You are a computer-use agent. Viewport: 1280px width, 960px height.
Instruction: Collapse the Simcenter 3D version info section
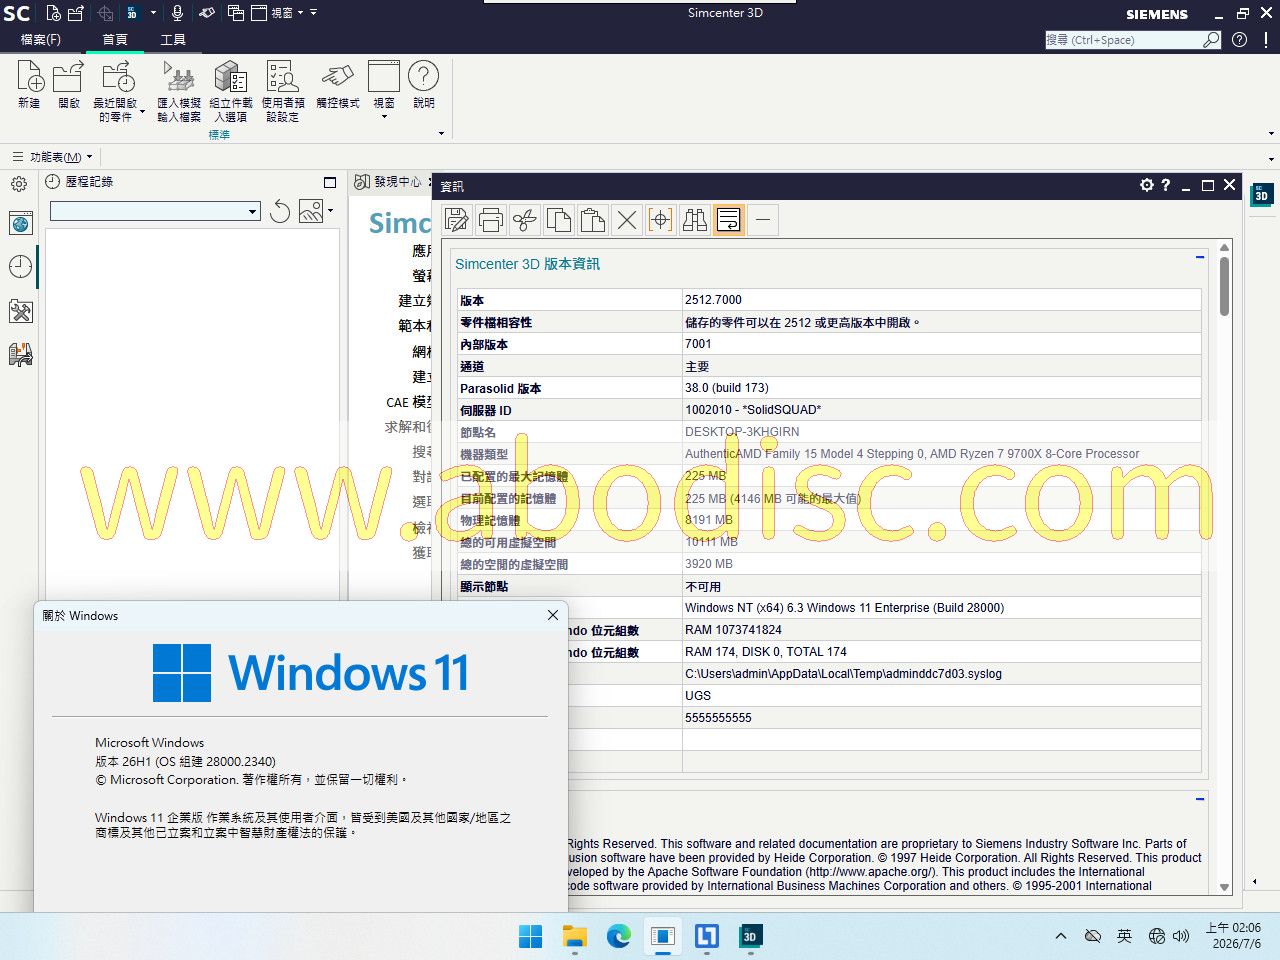click(1200, 257)
